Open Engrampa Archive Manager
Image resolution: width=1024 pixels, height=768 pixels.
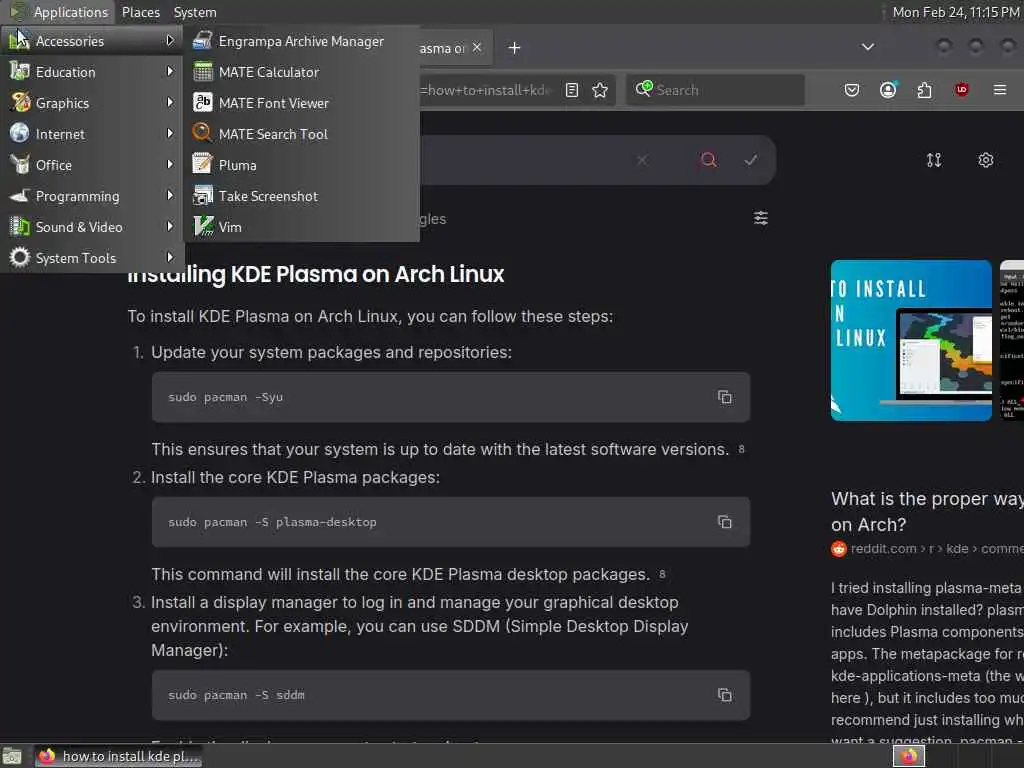[301, 41]
